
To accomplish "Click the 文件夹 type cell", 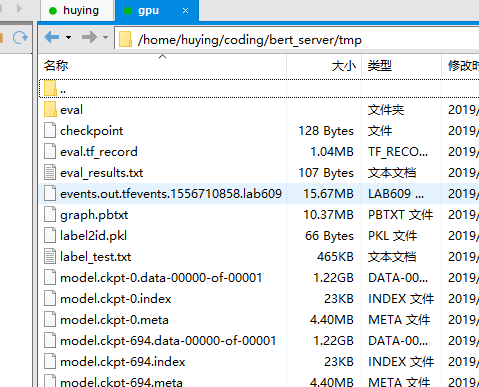I will [386, 110].
